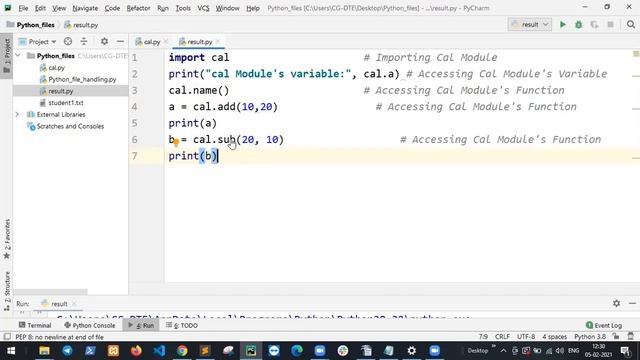Open the notifications action center icon
This screenshot has height=360, width=640.
tap(625, 351)
